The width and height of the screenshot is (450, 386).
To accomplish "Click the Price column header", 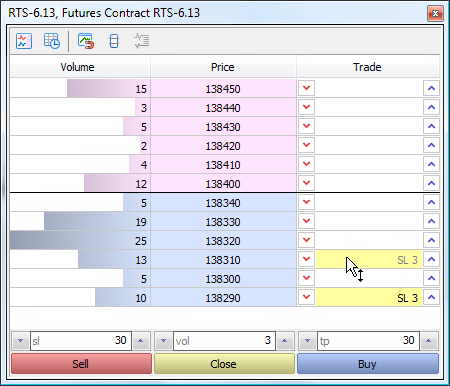I will 223,67.
